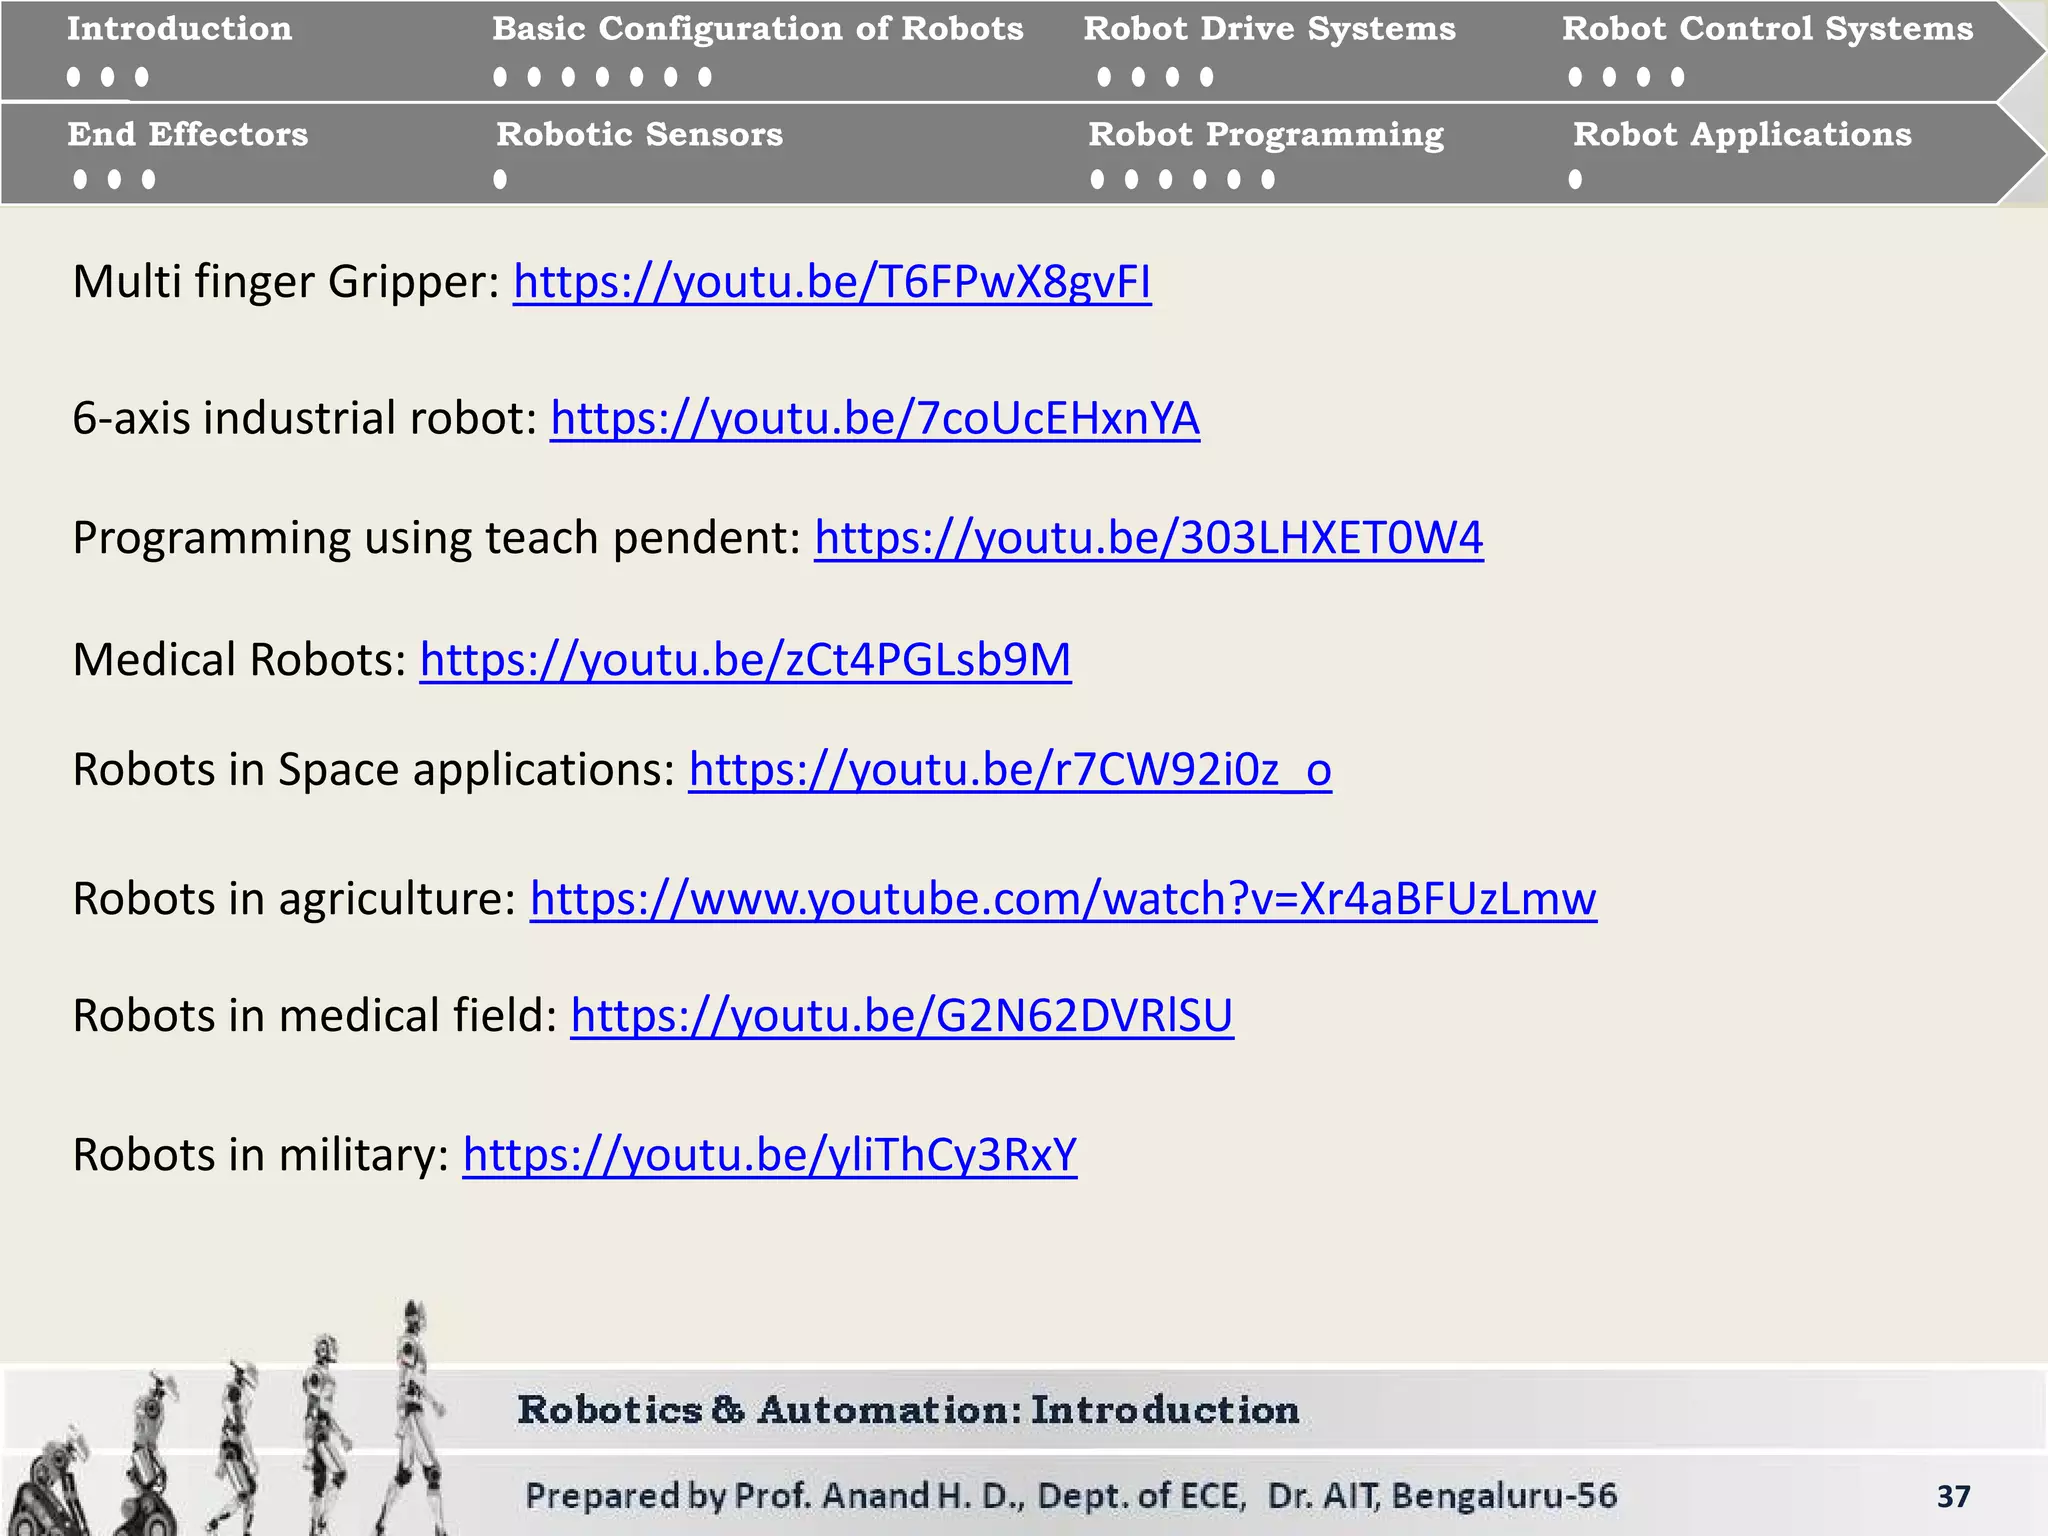Screen dimensions: 2048x1536
Task: Open the End Effectors section
Action: [x=188, y=134]
